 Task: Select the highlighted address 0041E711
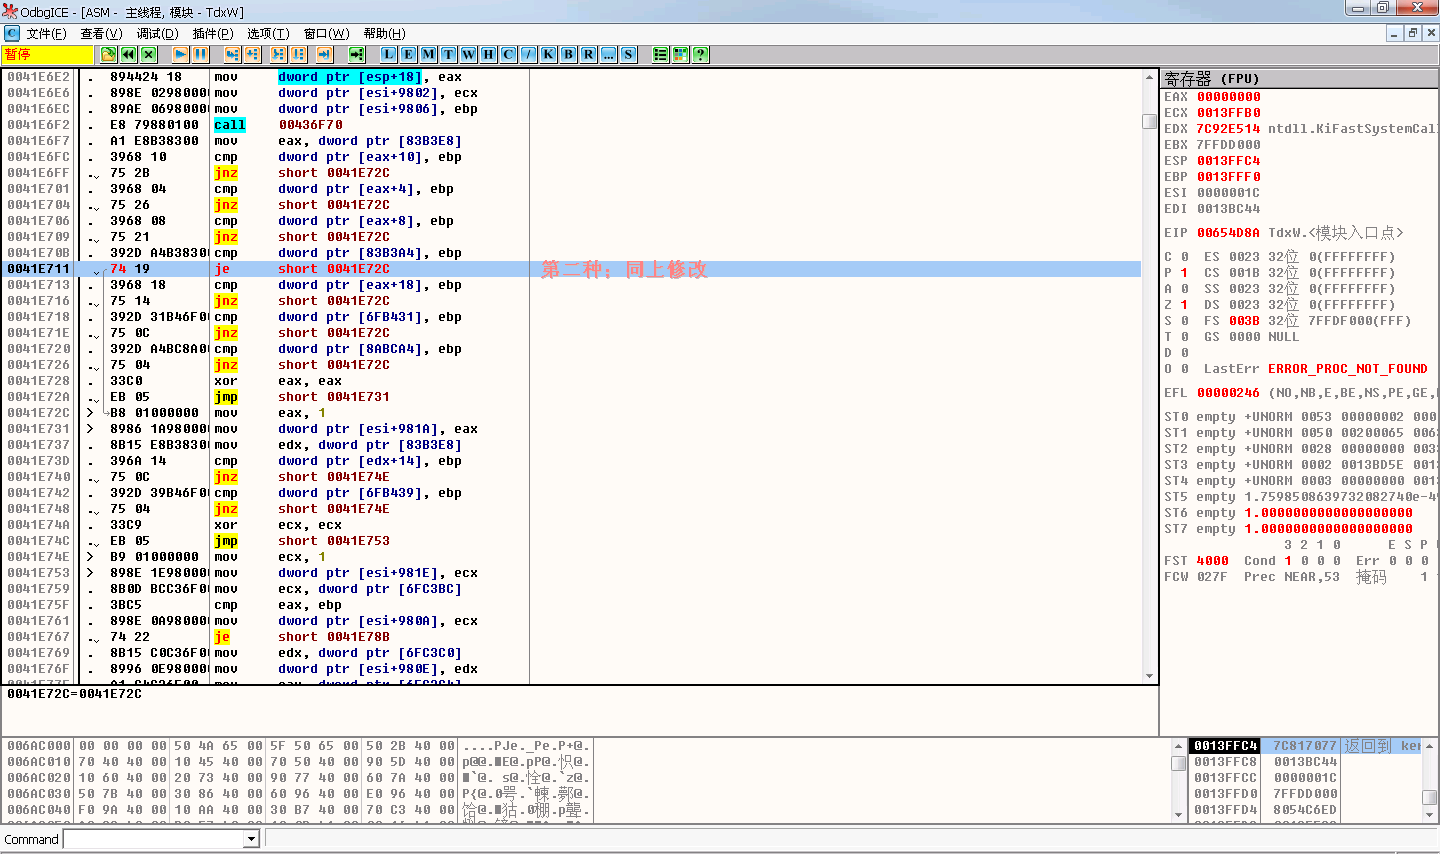pos(39,269)
